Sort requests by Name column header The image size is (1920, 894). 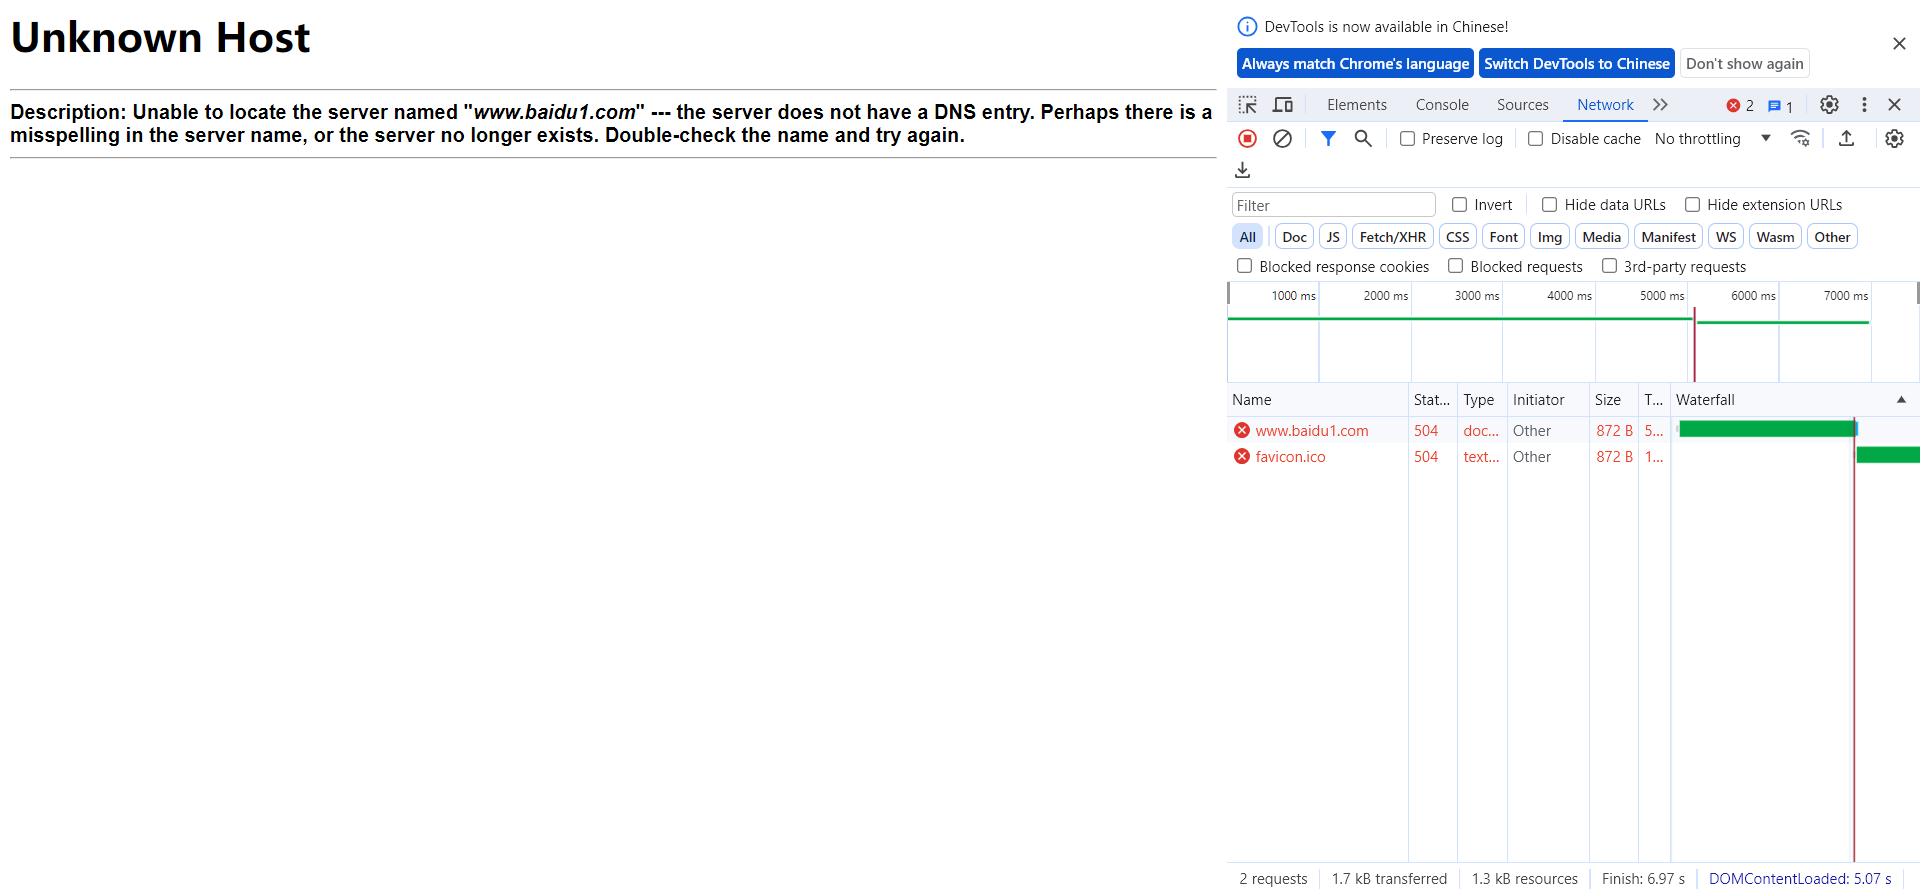[x=1318, y=400]
